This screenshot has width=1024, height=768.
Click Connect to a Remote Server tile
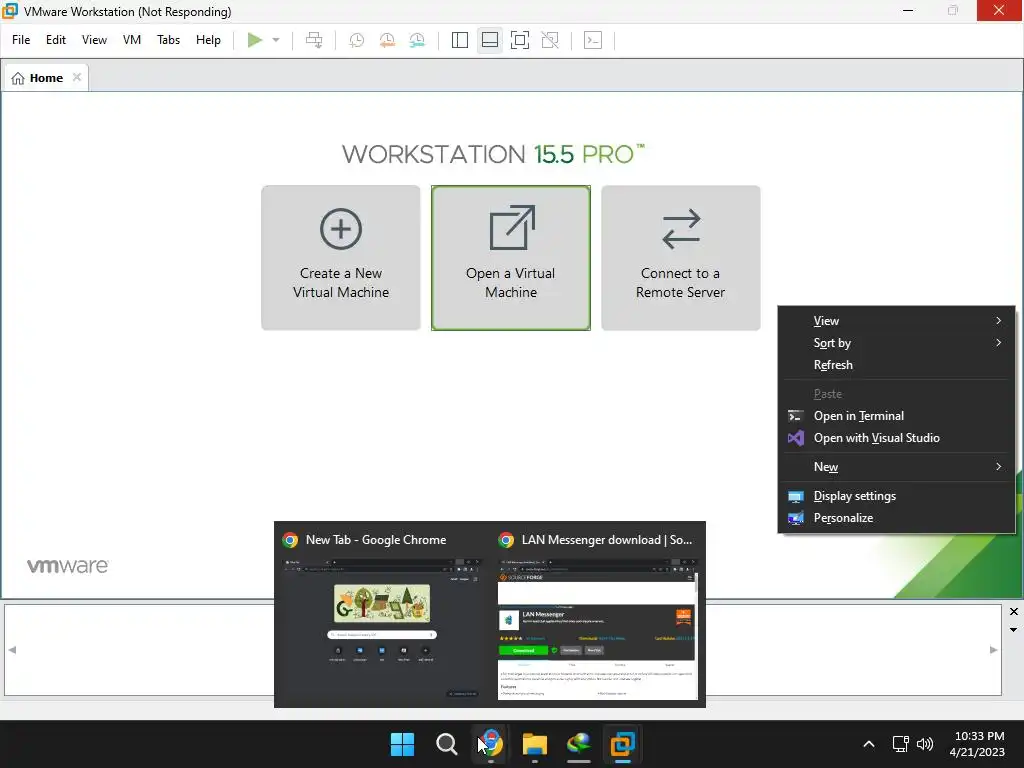pyautogui.click(x=680, y=258)
